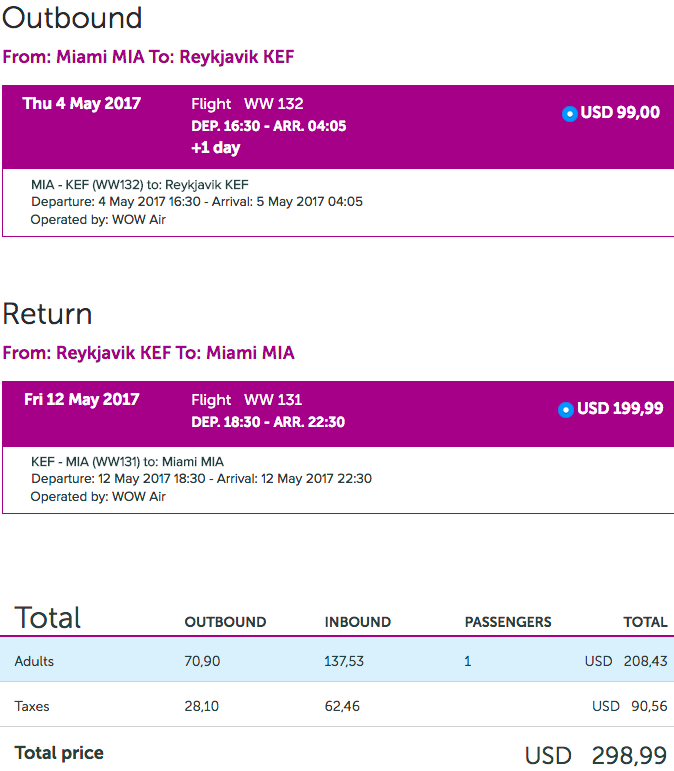Viewport: 674px width, 771px height.
Task: Click the KEF - MIA (WW131) details line
Action: (x=127, y=462)
